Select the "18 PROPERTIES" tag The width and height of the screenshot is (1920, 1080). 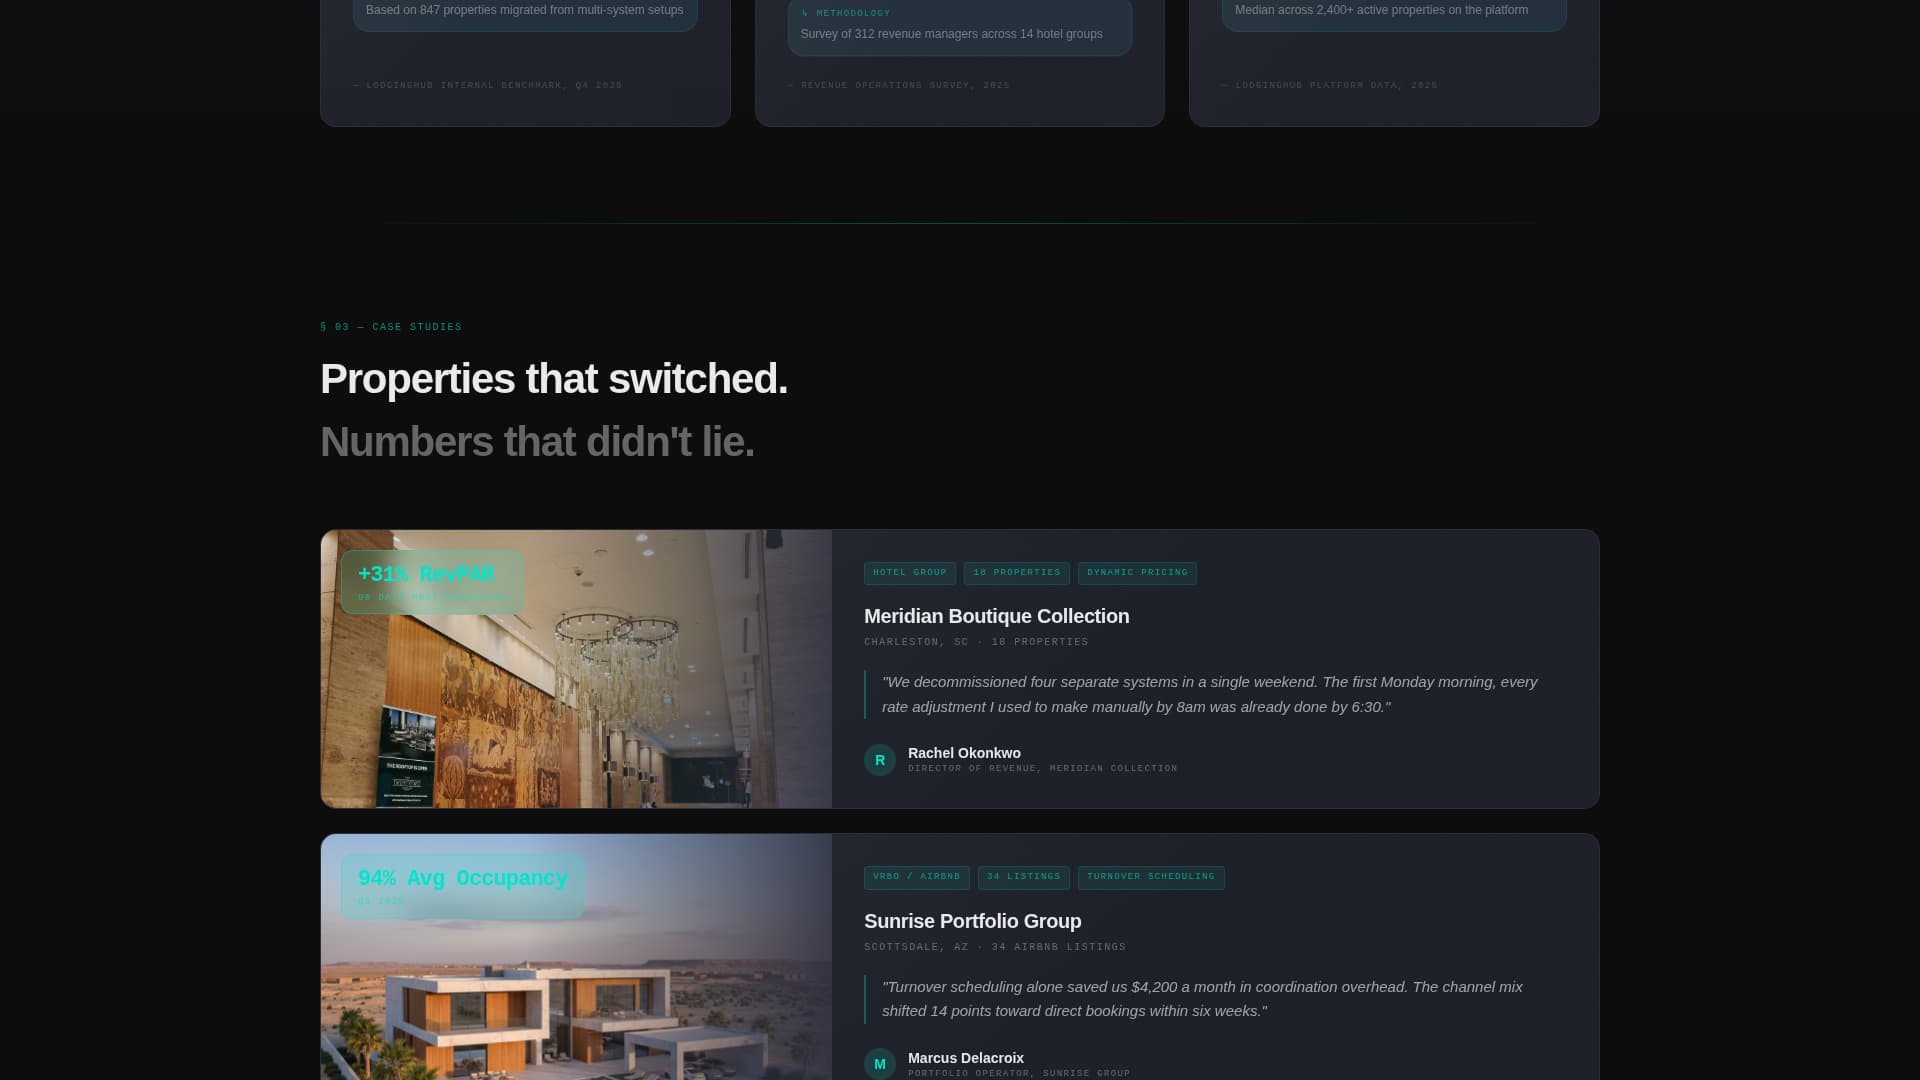[x=1017, y=573]
